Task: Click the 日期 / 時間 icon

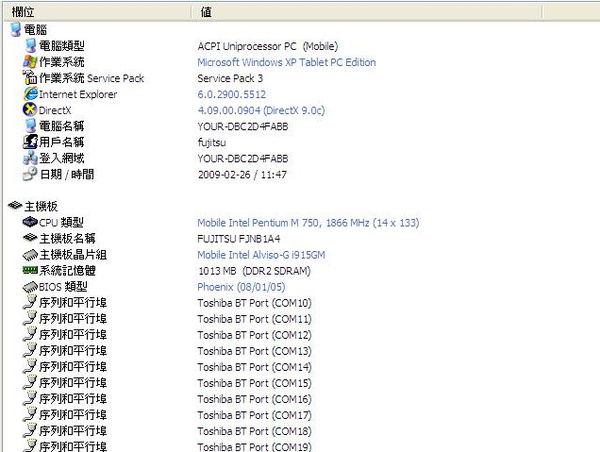Action: (30, 174)
